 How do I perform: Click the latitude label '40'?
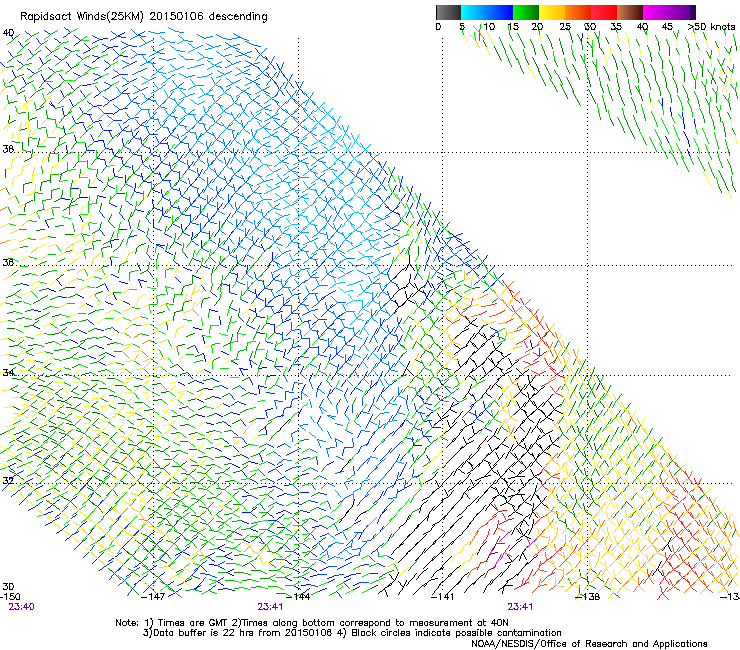pyautogui.click(x=8, y=33)
